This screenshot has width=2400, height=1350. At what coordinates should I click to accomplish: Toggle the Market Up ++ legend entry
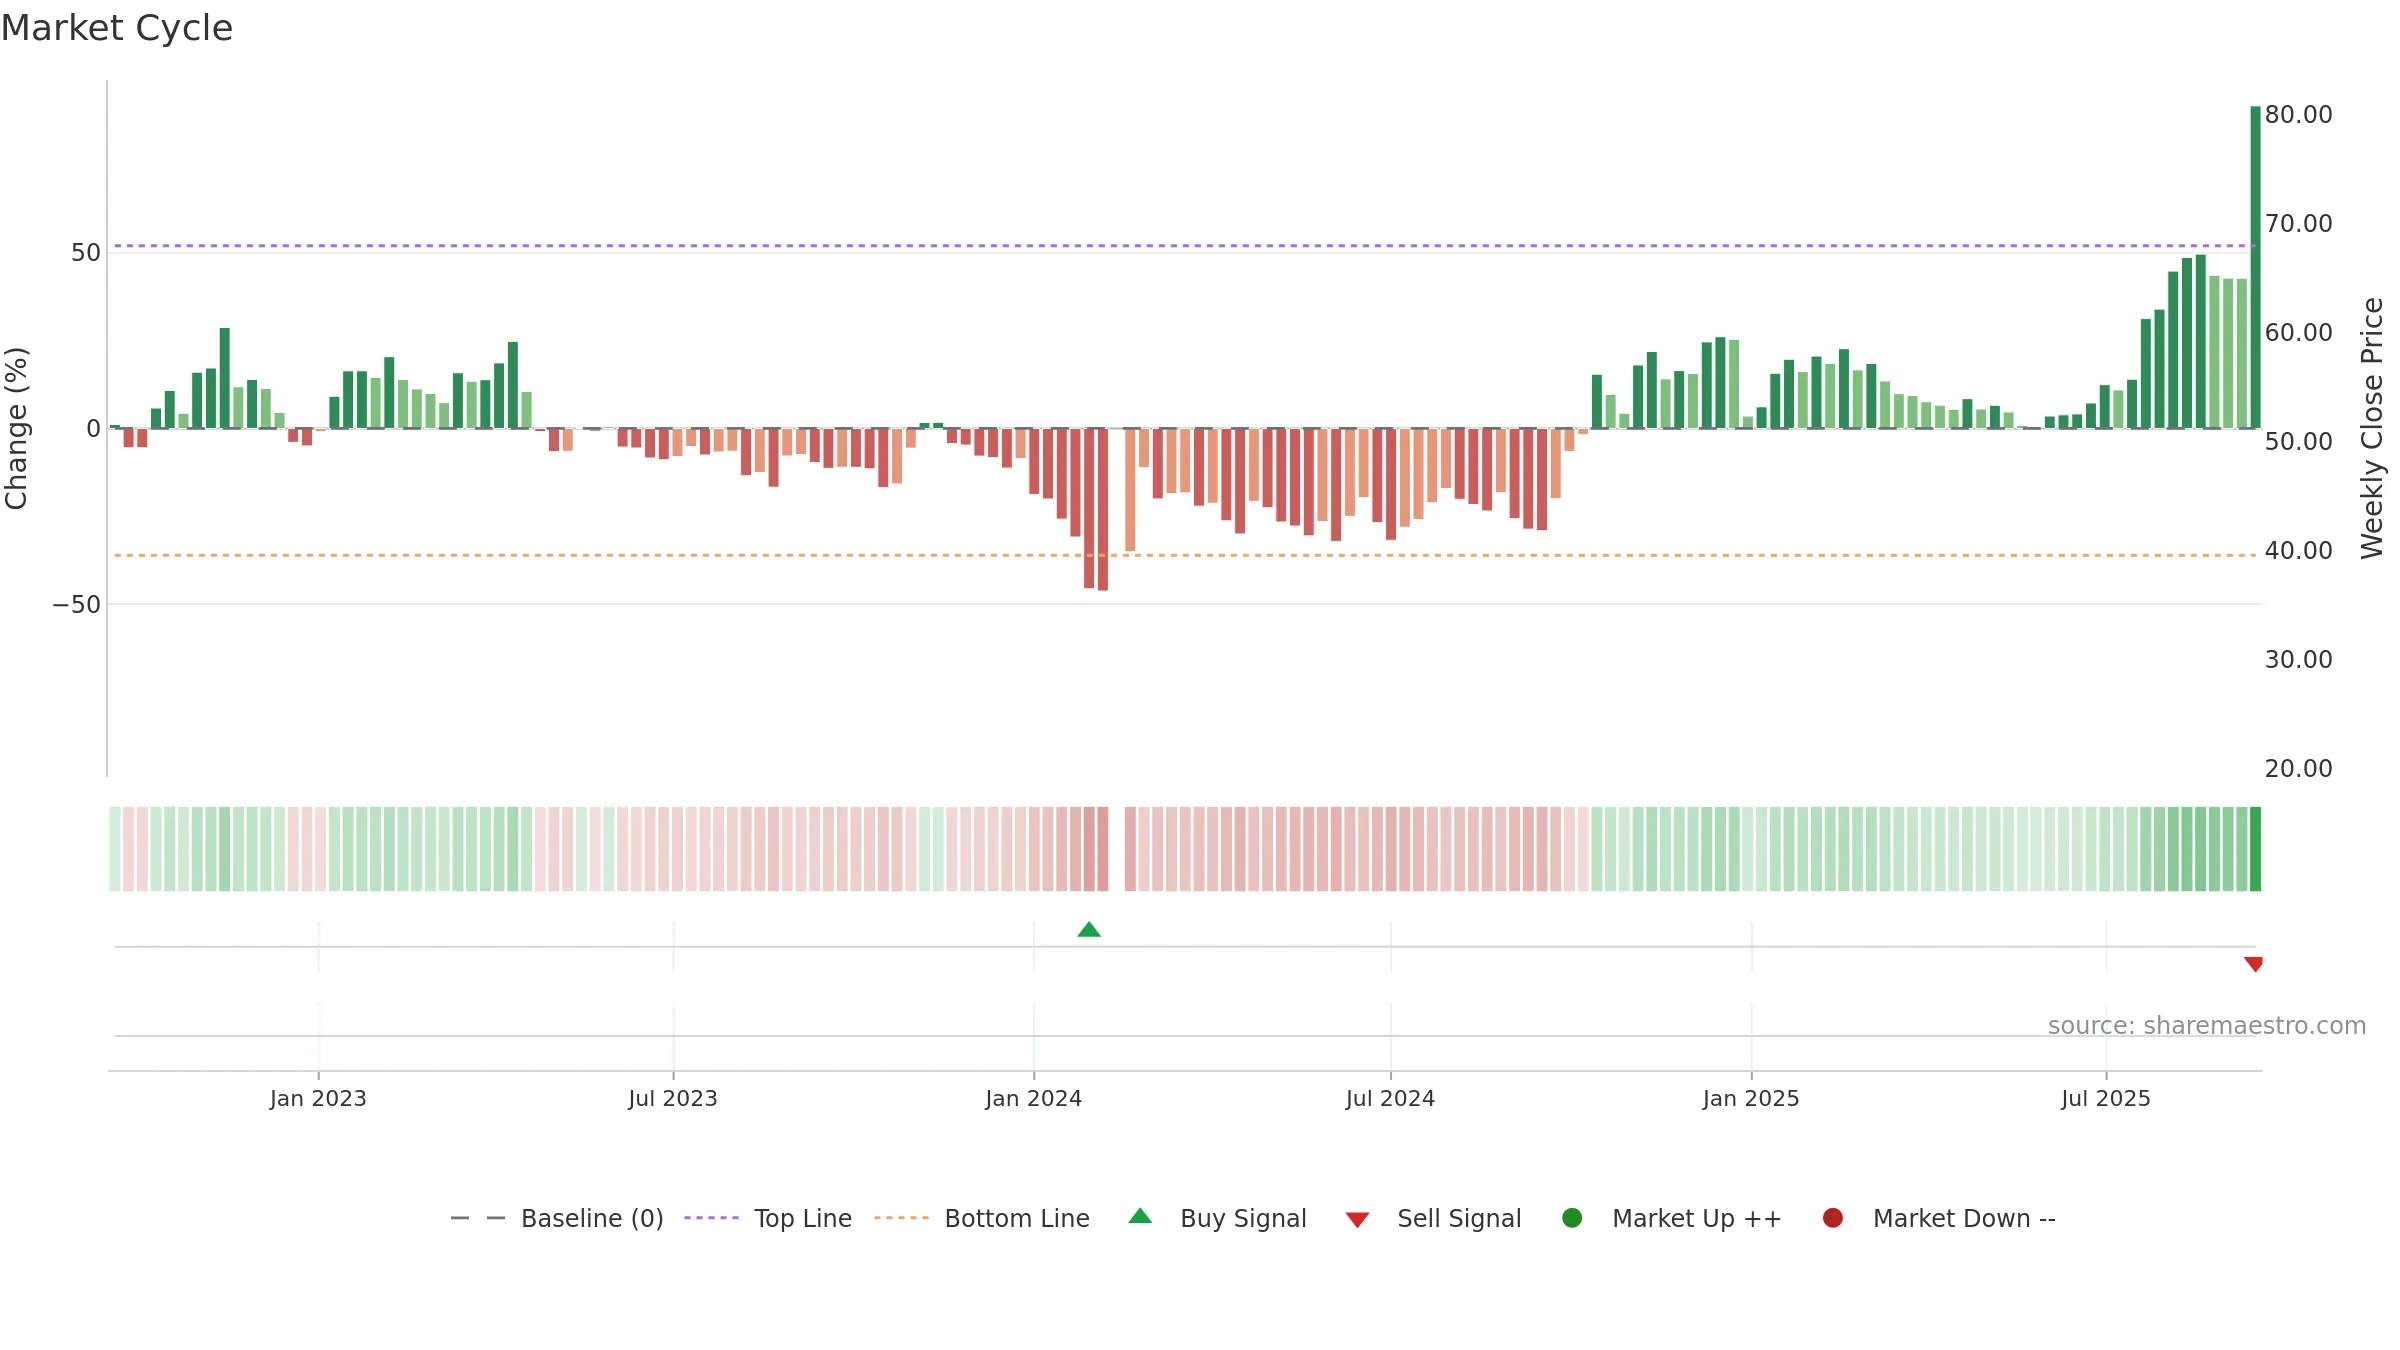tap(1672, 1218)
